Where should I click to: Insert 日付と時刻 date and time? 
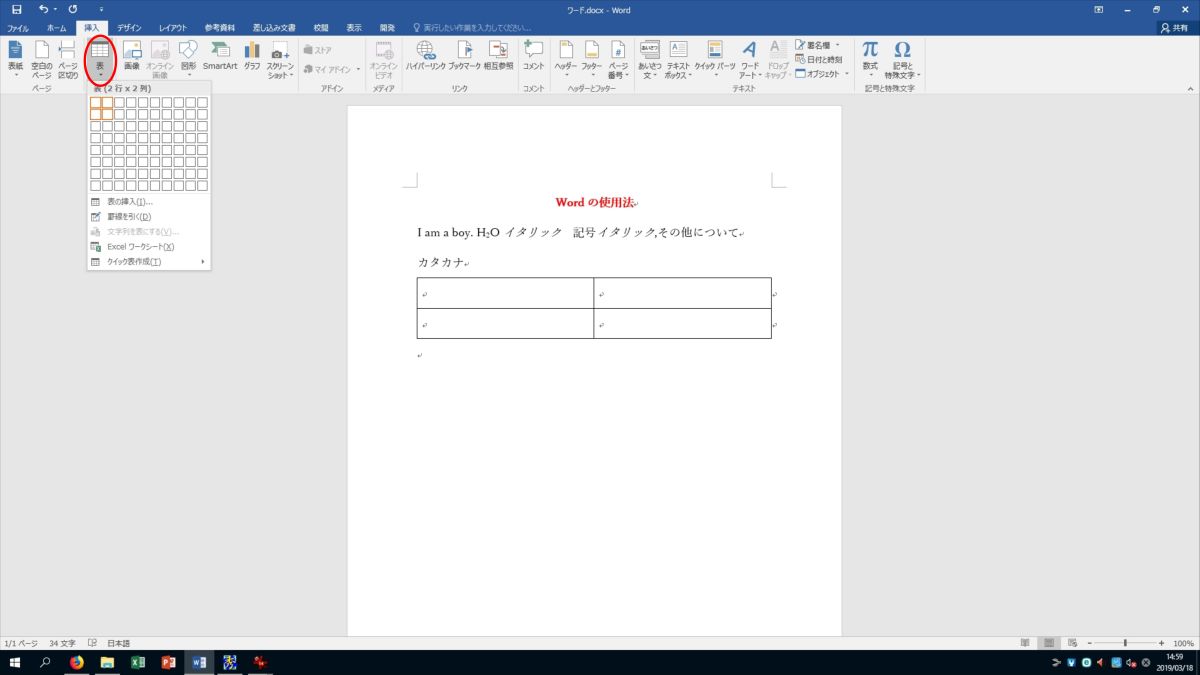[x=818, y=59]
